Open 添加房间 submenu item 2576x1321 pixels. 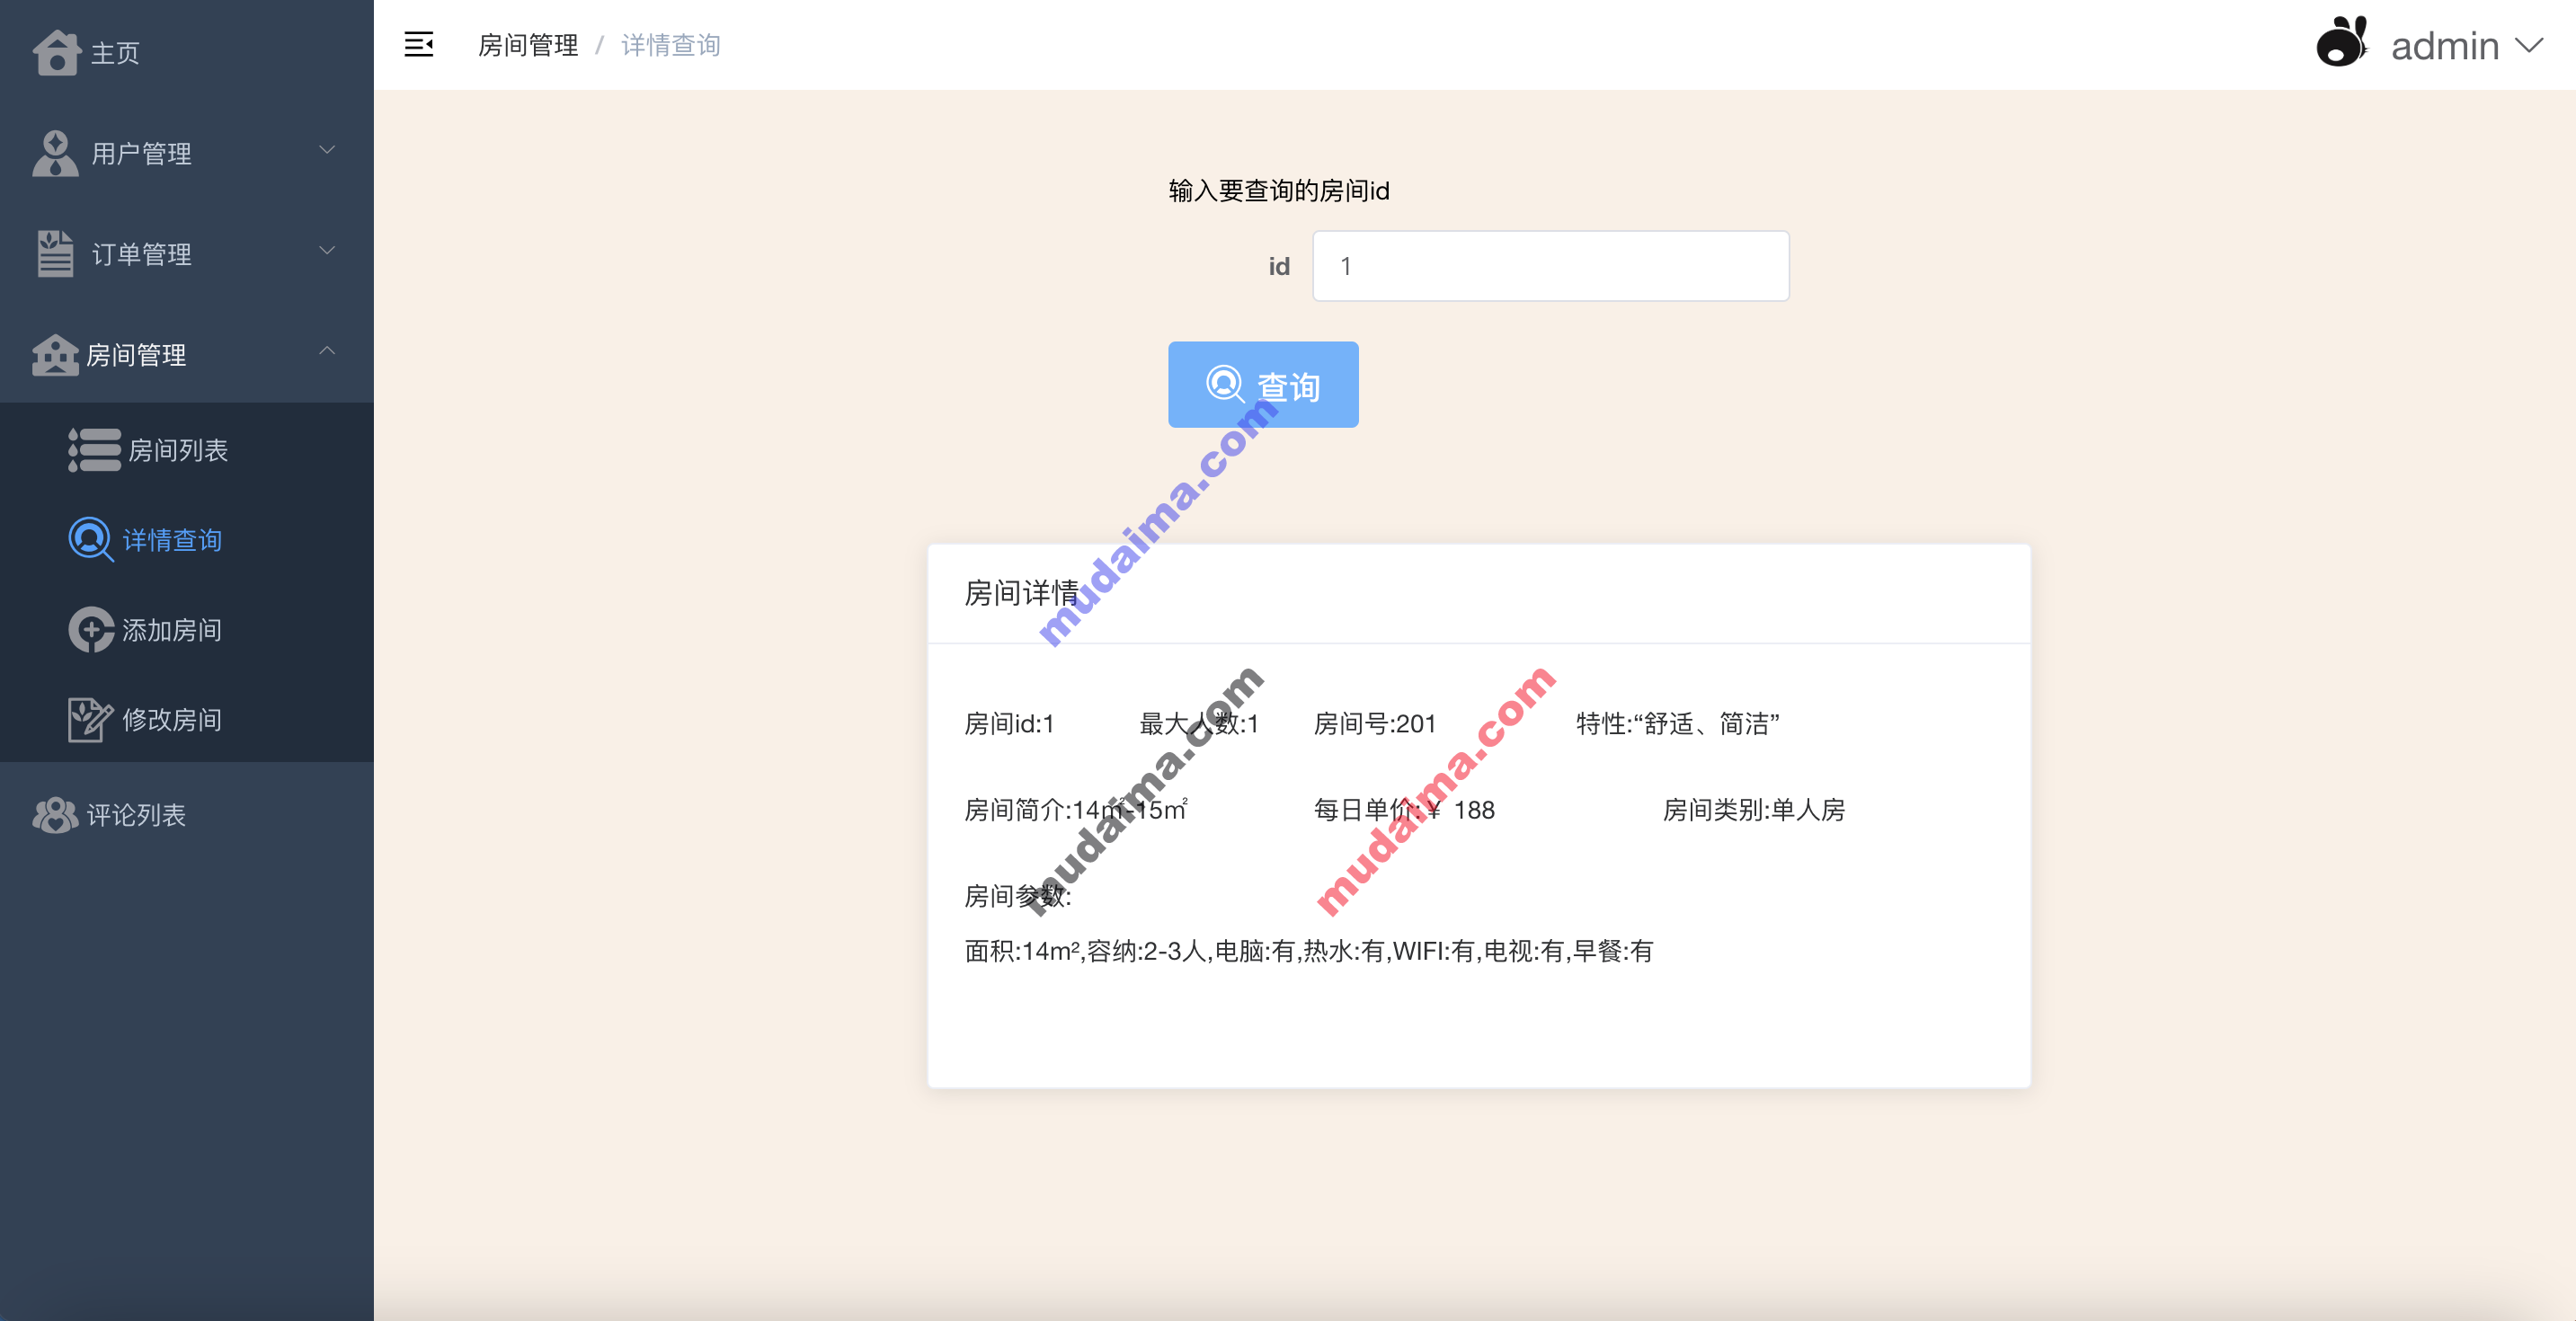[x=187, y=629]
